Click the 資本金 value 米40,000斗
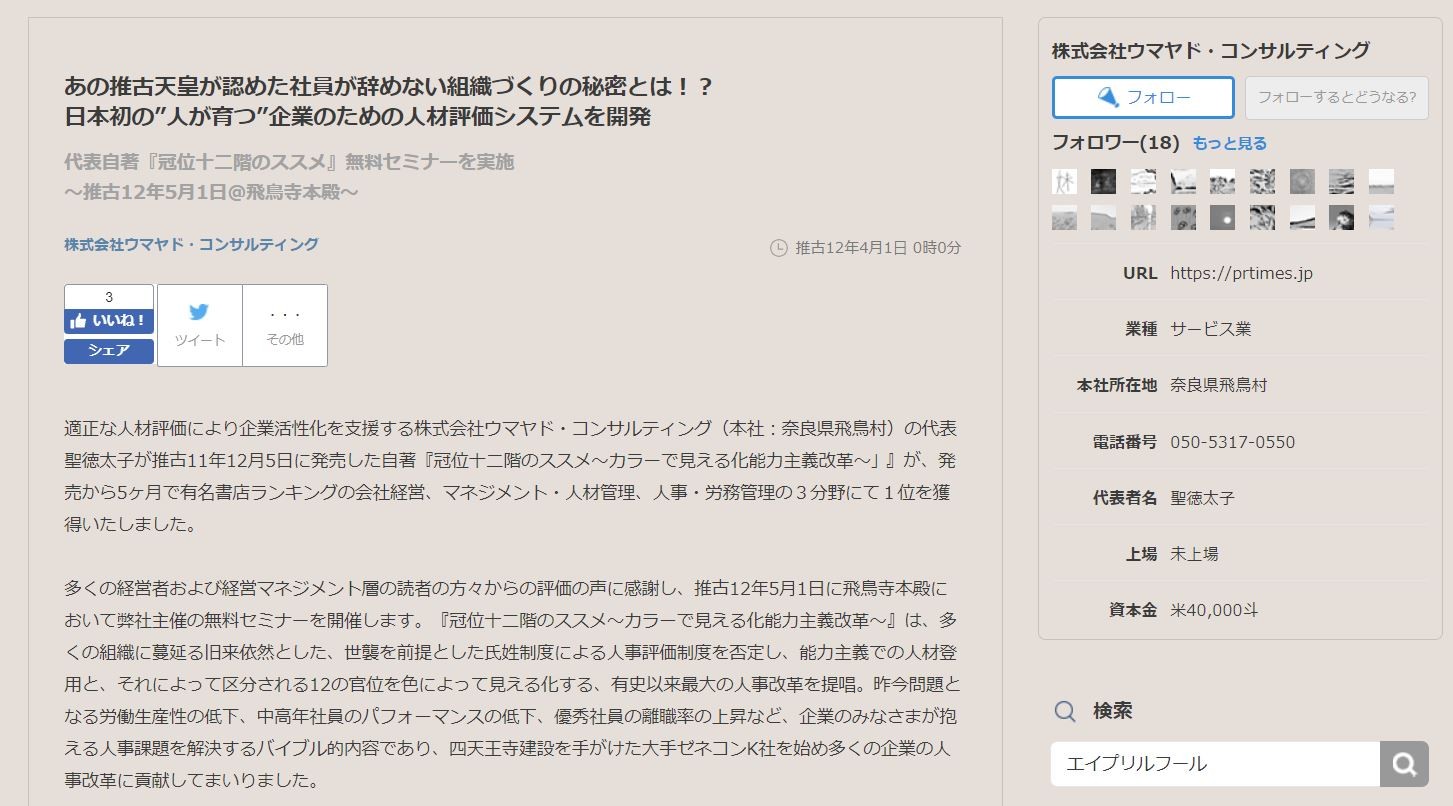 tap(1214, 610)
